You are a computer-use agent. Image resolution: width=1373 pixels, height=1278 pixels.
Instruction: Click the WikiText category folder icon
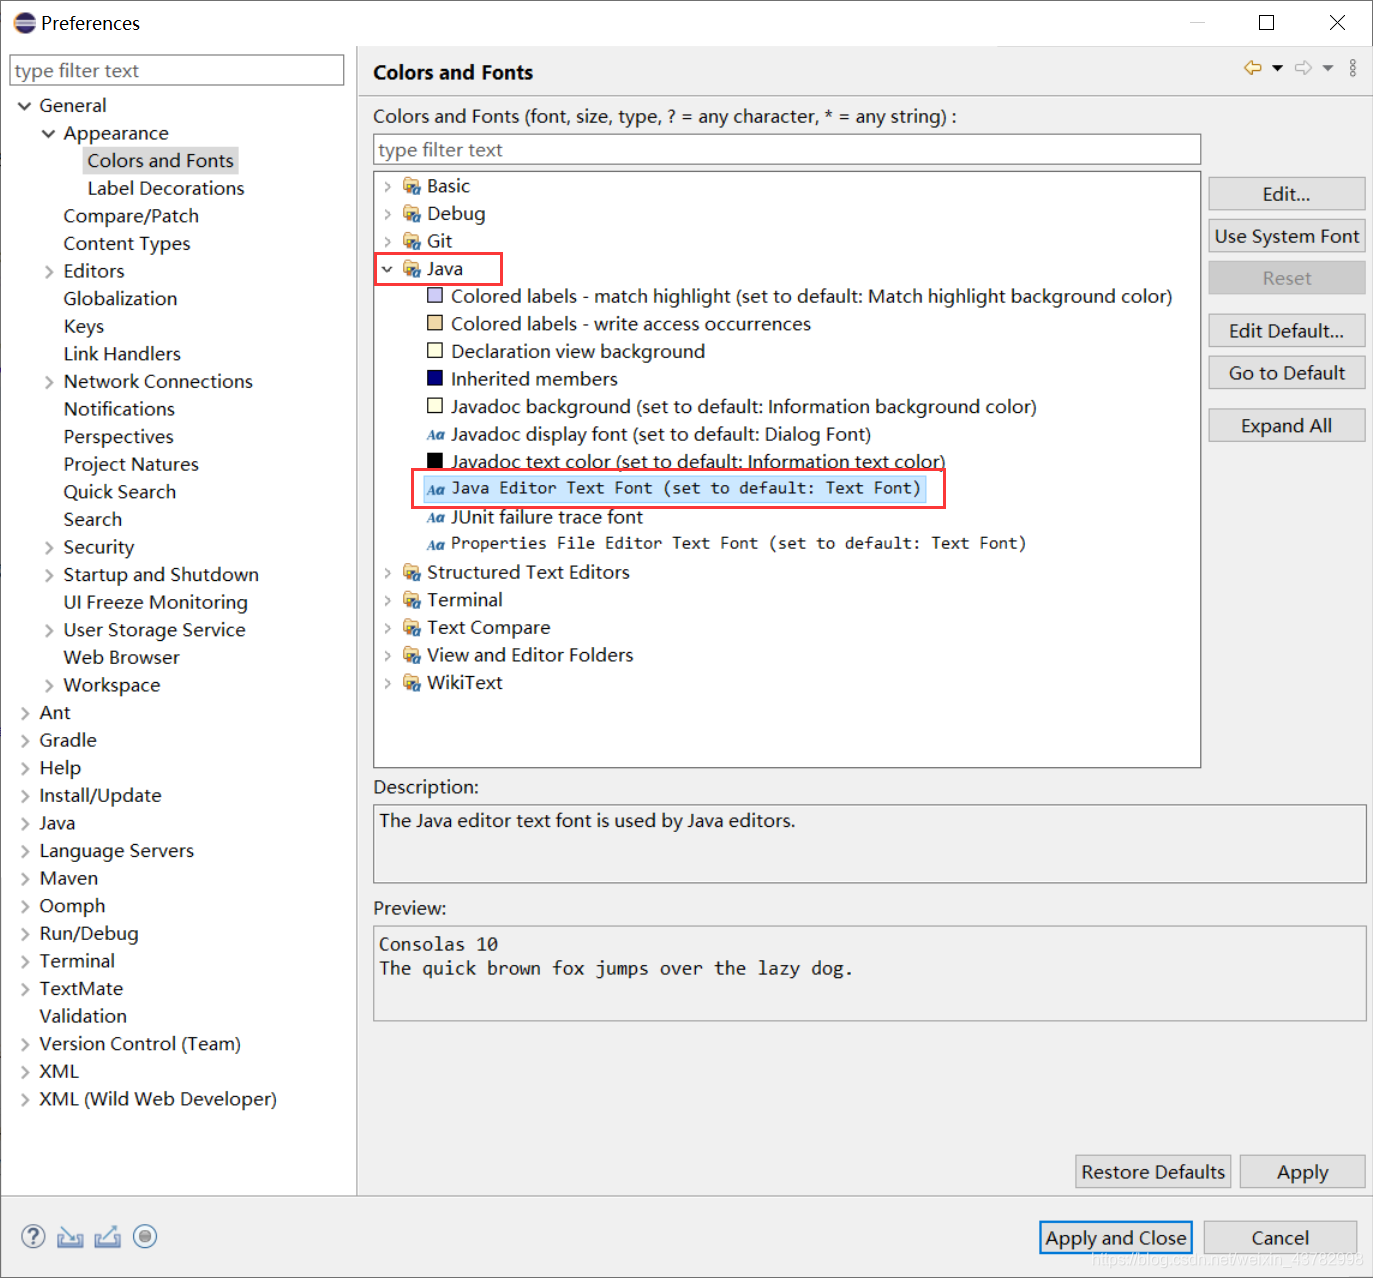coord(412,683)
